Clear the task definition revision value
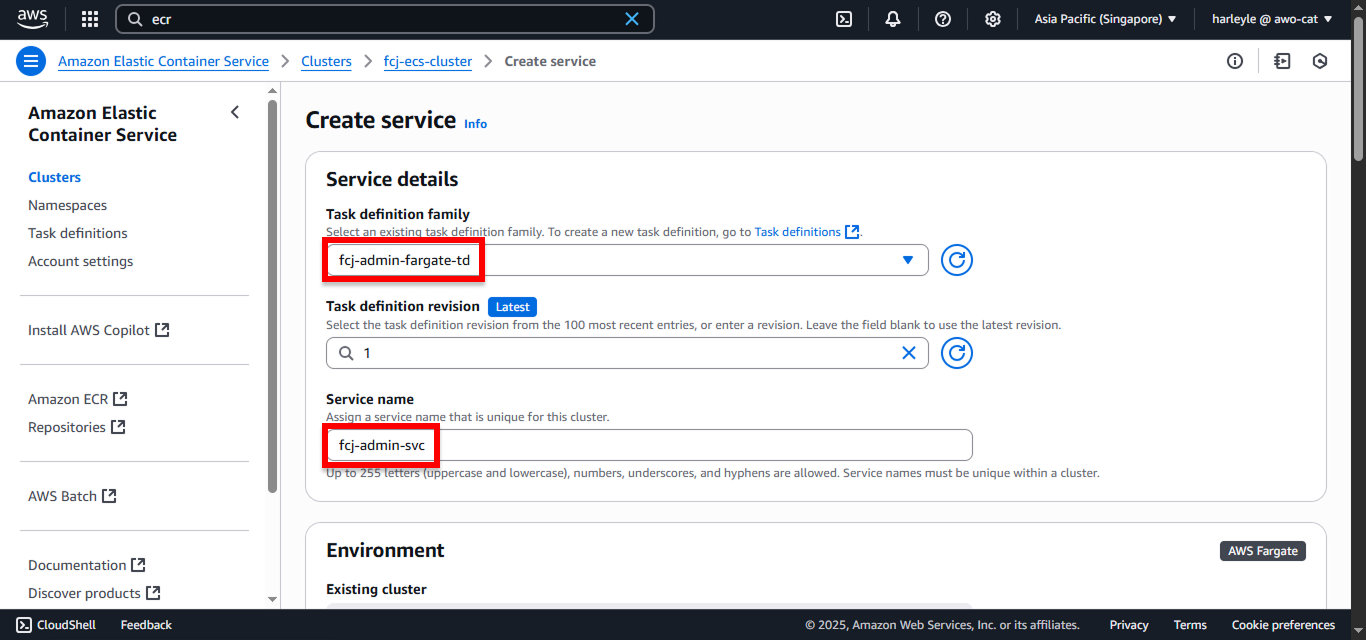 click(909, 353)
